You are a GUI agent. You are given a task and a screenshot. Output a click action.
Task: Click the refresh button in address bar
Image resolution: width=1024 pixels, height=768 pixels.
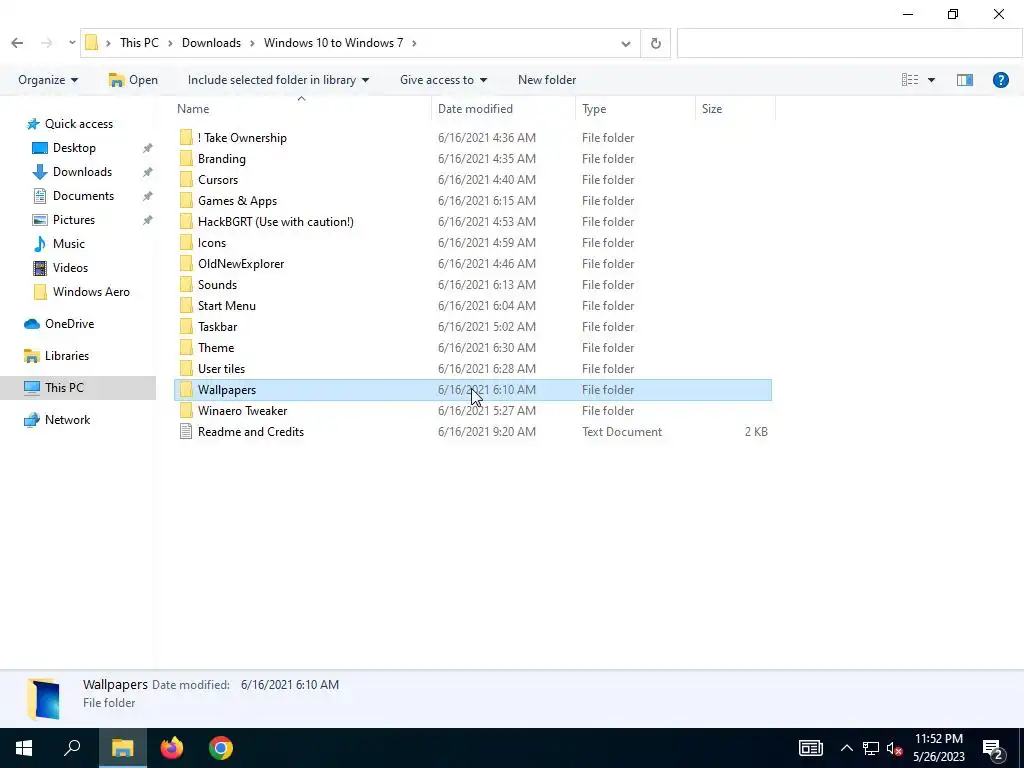coord(656,43)
